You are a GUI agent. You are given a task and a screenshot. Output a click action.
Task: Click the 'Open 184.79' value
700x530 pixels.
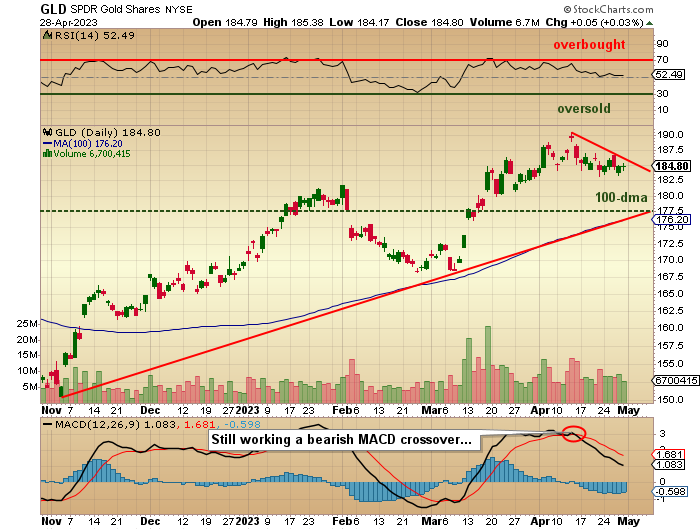pyautogui.click(x=225, y=22)
